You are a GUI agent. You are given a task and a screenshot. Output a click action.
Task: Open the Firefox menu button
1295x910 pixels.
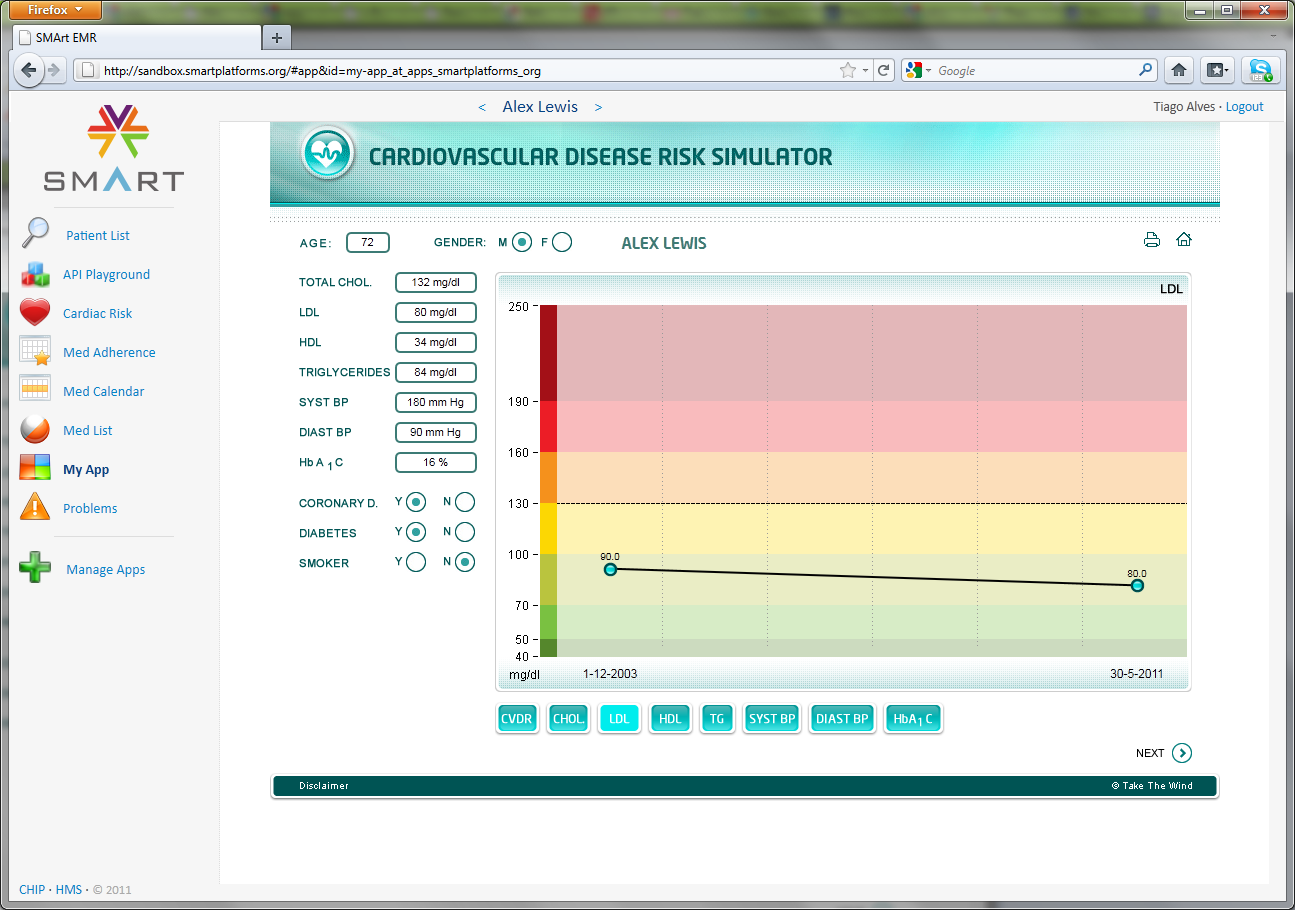tap(54, 9)
